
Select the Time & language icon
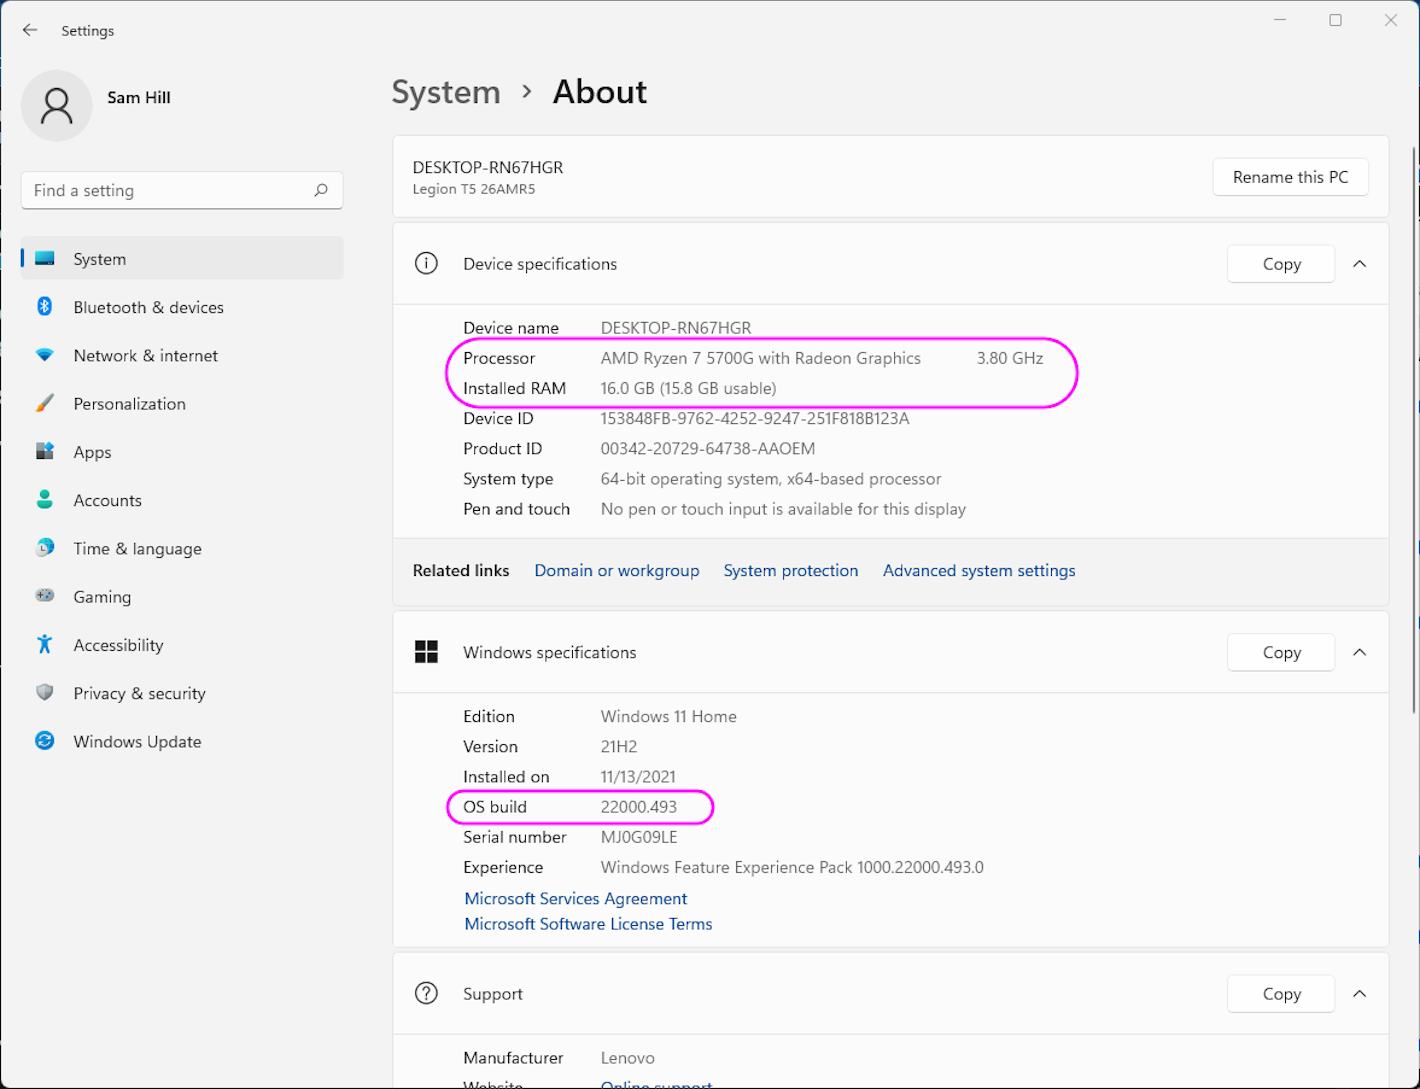[45, 548]
